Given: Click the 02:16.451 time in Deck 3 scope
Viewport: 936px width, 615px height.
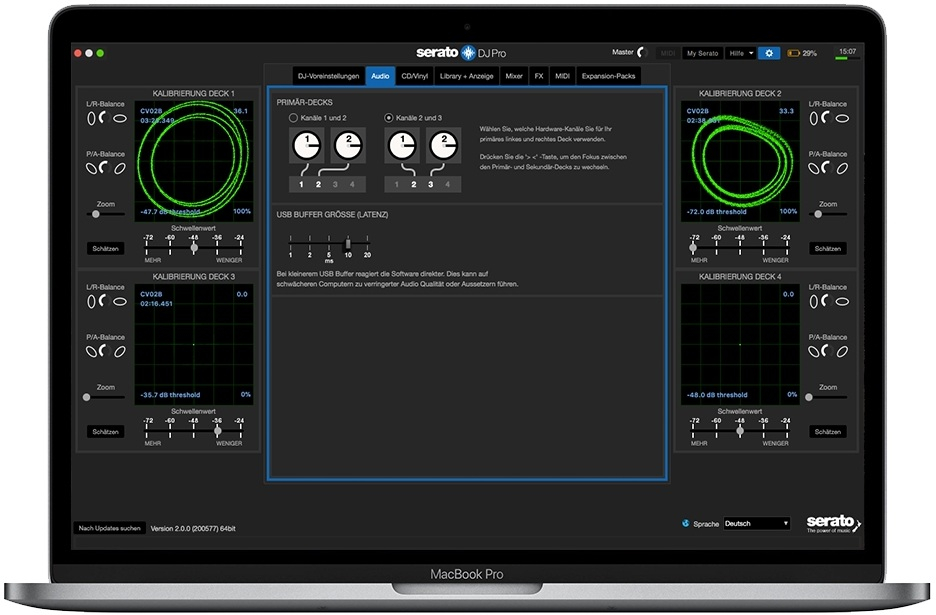Looking at the screenshot, I should pos(156,303).
